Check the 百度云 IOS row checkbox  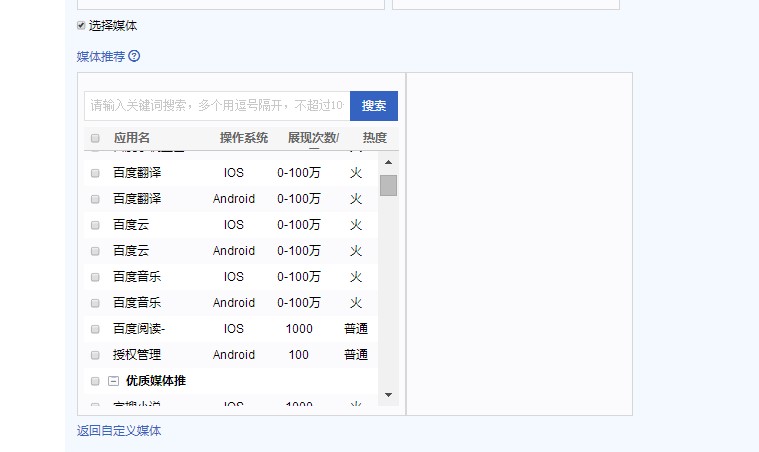[x=95, y=226]
